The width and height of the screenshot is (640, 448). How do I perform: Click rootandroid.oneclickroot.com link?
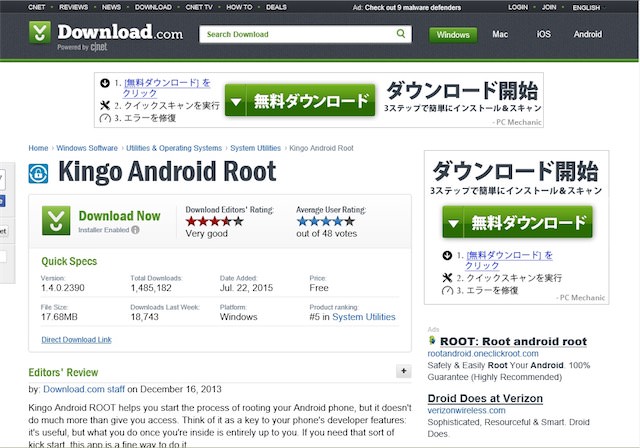tap(483, 353)
